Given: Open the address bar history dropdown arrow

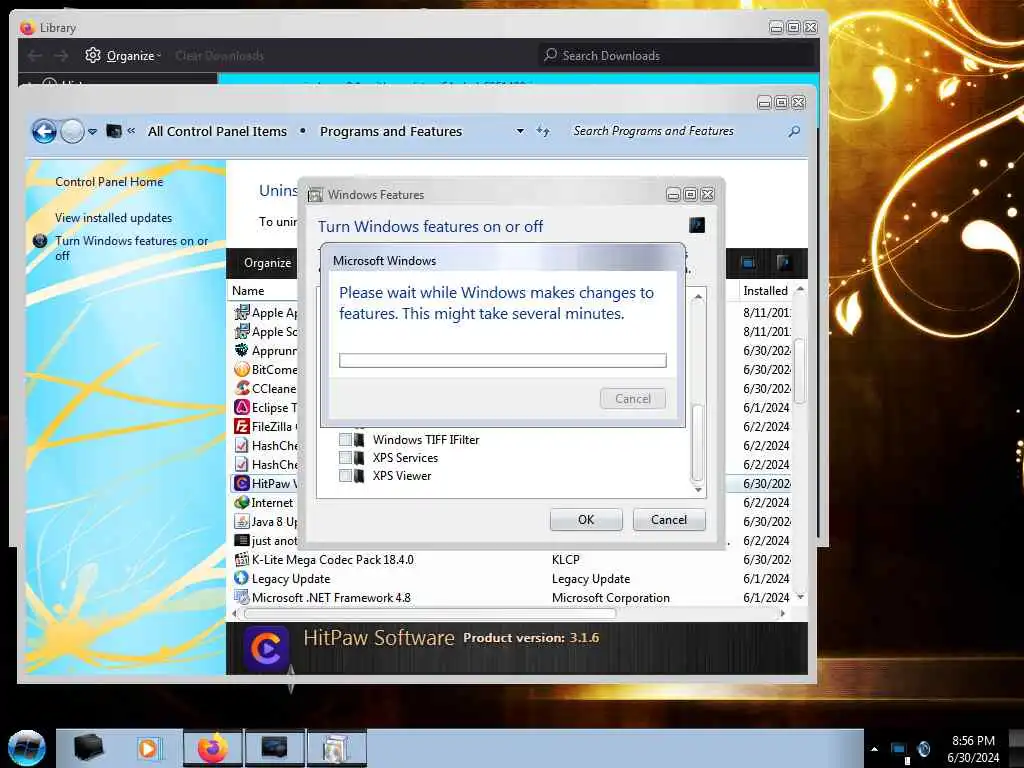Looking at the screenshot, I should tap(520, 131).
